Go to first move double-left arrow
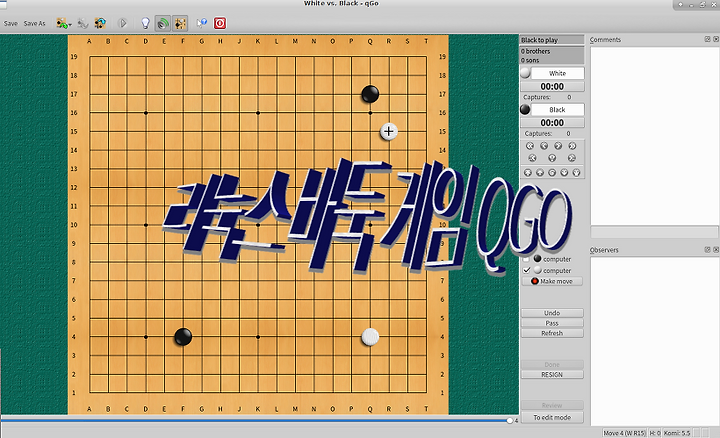Screen dimensions: 720x438 530,146
